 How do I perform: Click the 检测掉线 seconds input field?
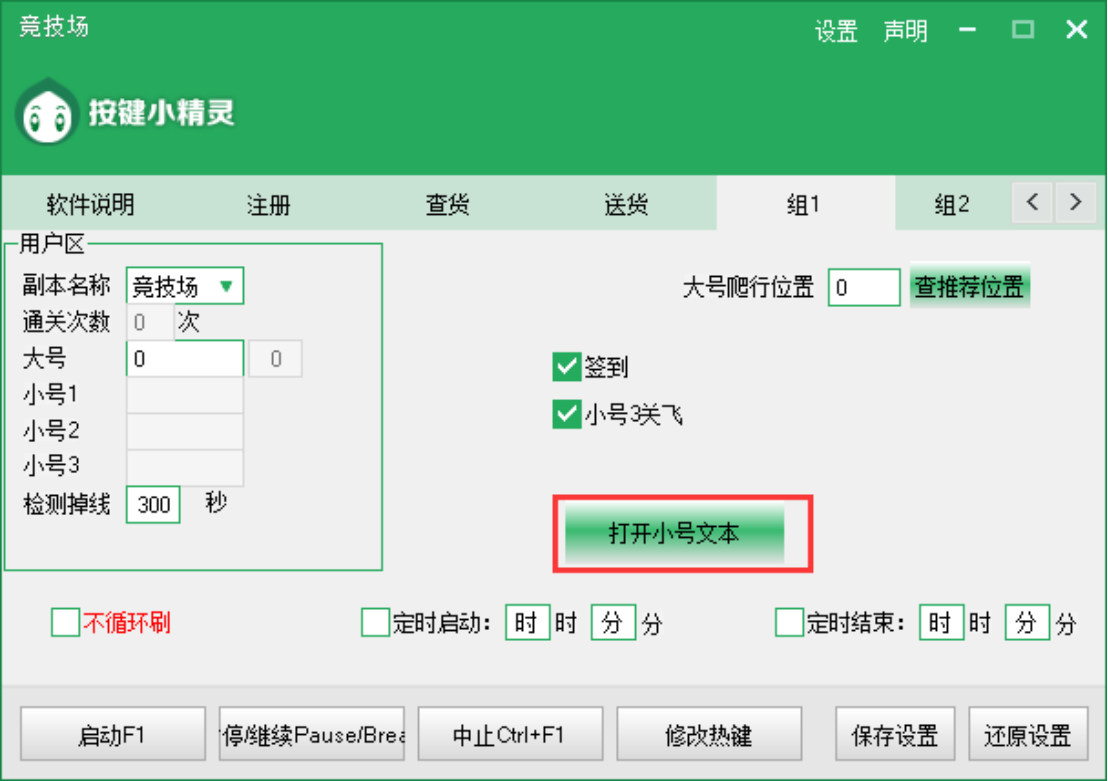[153, 505]
